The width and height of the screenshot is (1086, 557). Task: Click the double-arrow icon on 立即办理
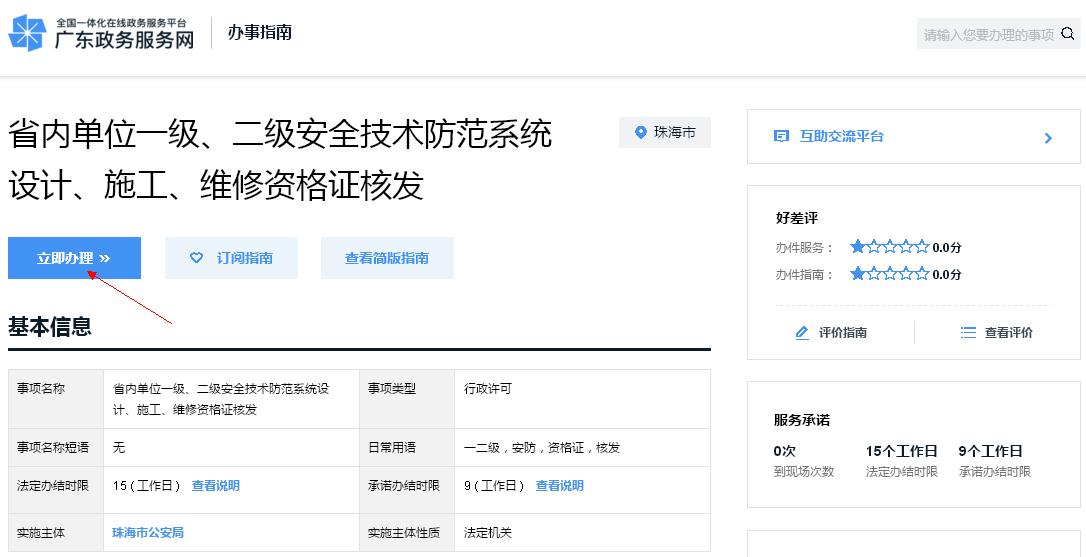105,258
